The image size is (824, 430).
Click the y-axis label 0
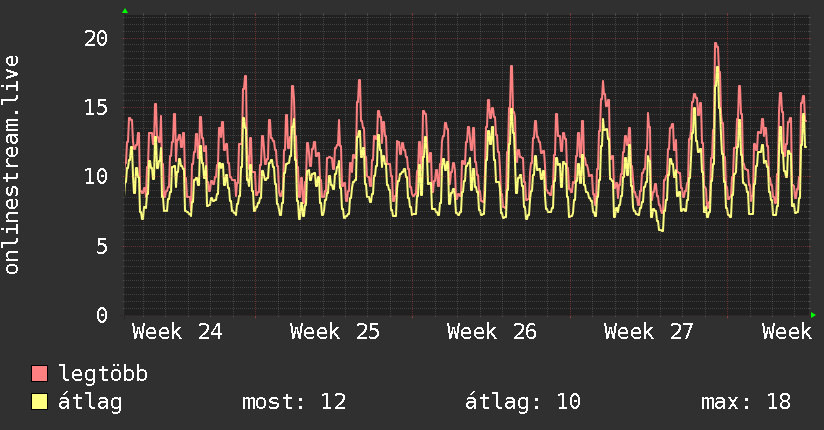point(102,315)
